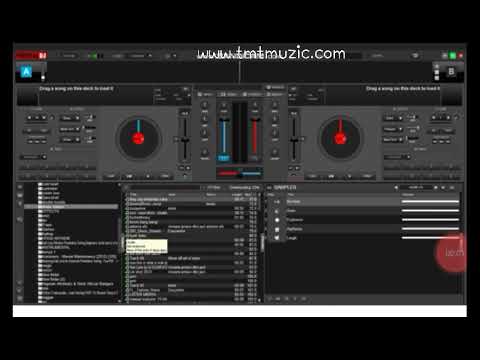Click the red right channel volume fader

(x=255, y=139)
